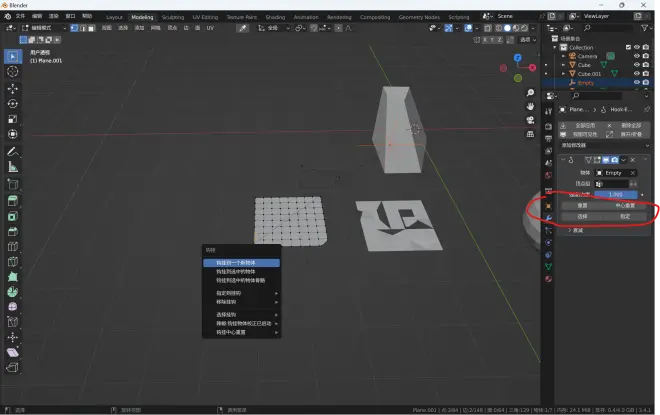The image size is (660, 415).
Task: Open the Material properties tab
Action: [x=548, y=279]
